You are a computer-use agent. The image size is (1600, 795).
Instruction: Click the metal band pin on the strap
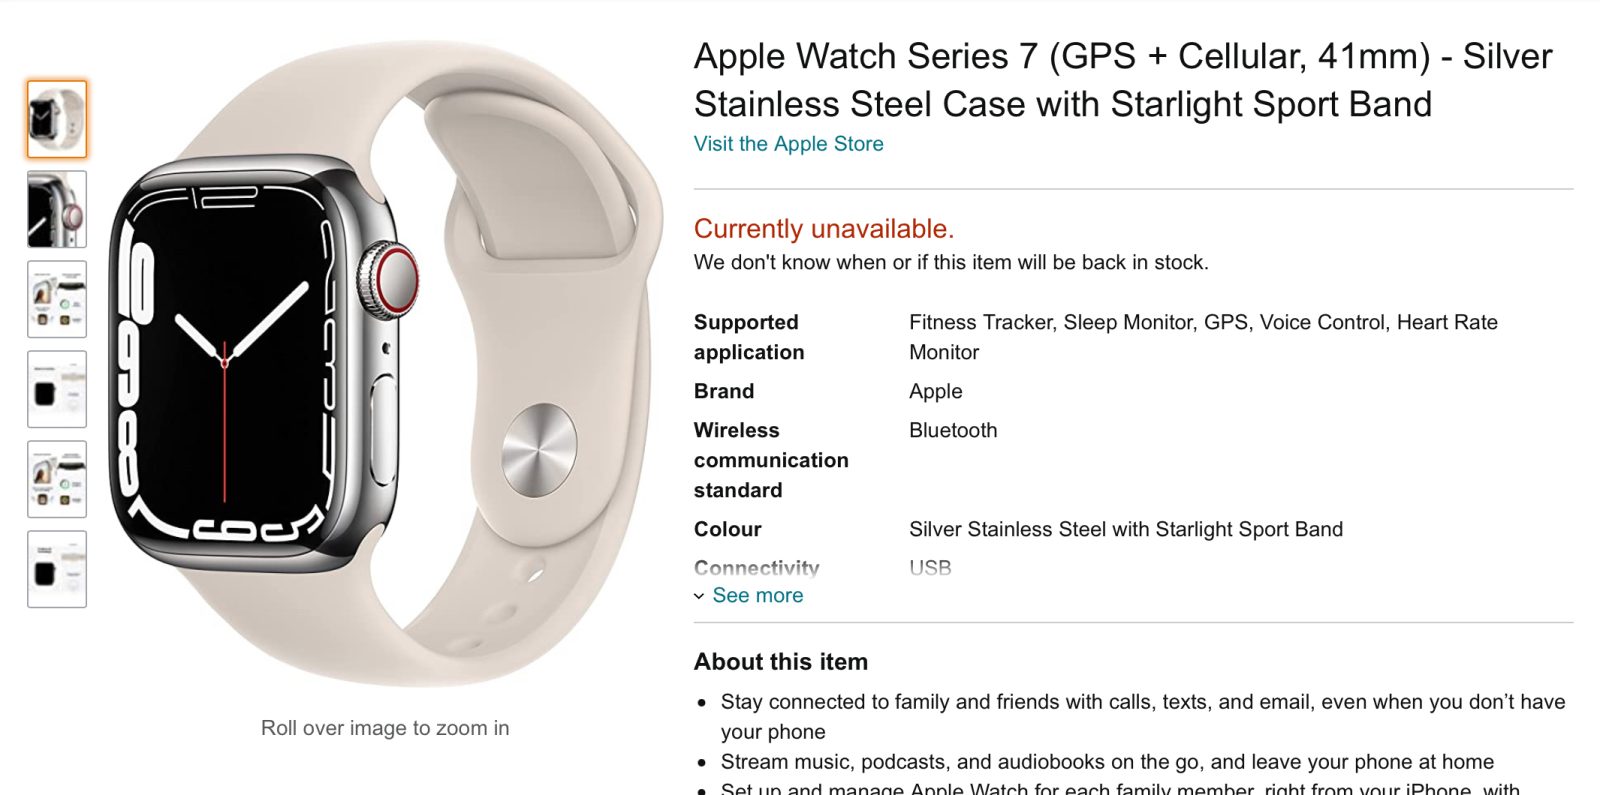pos(539,451)
